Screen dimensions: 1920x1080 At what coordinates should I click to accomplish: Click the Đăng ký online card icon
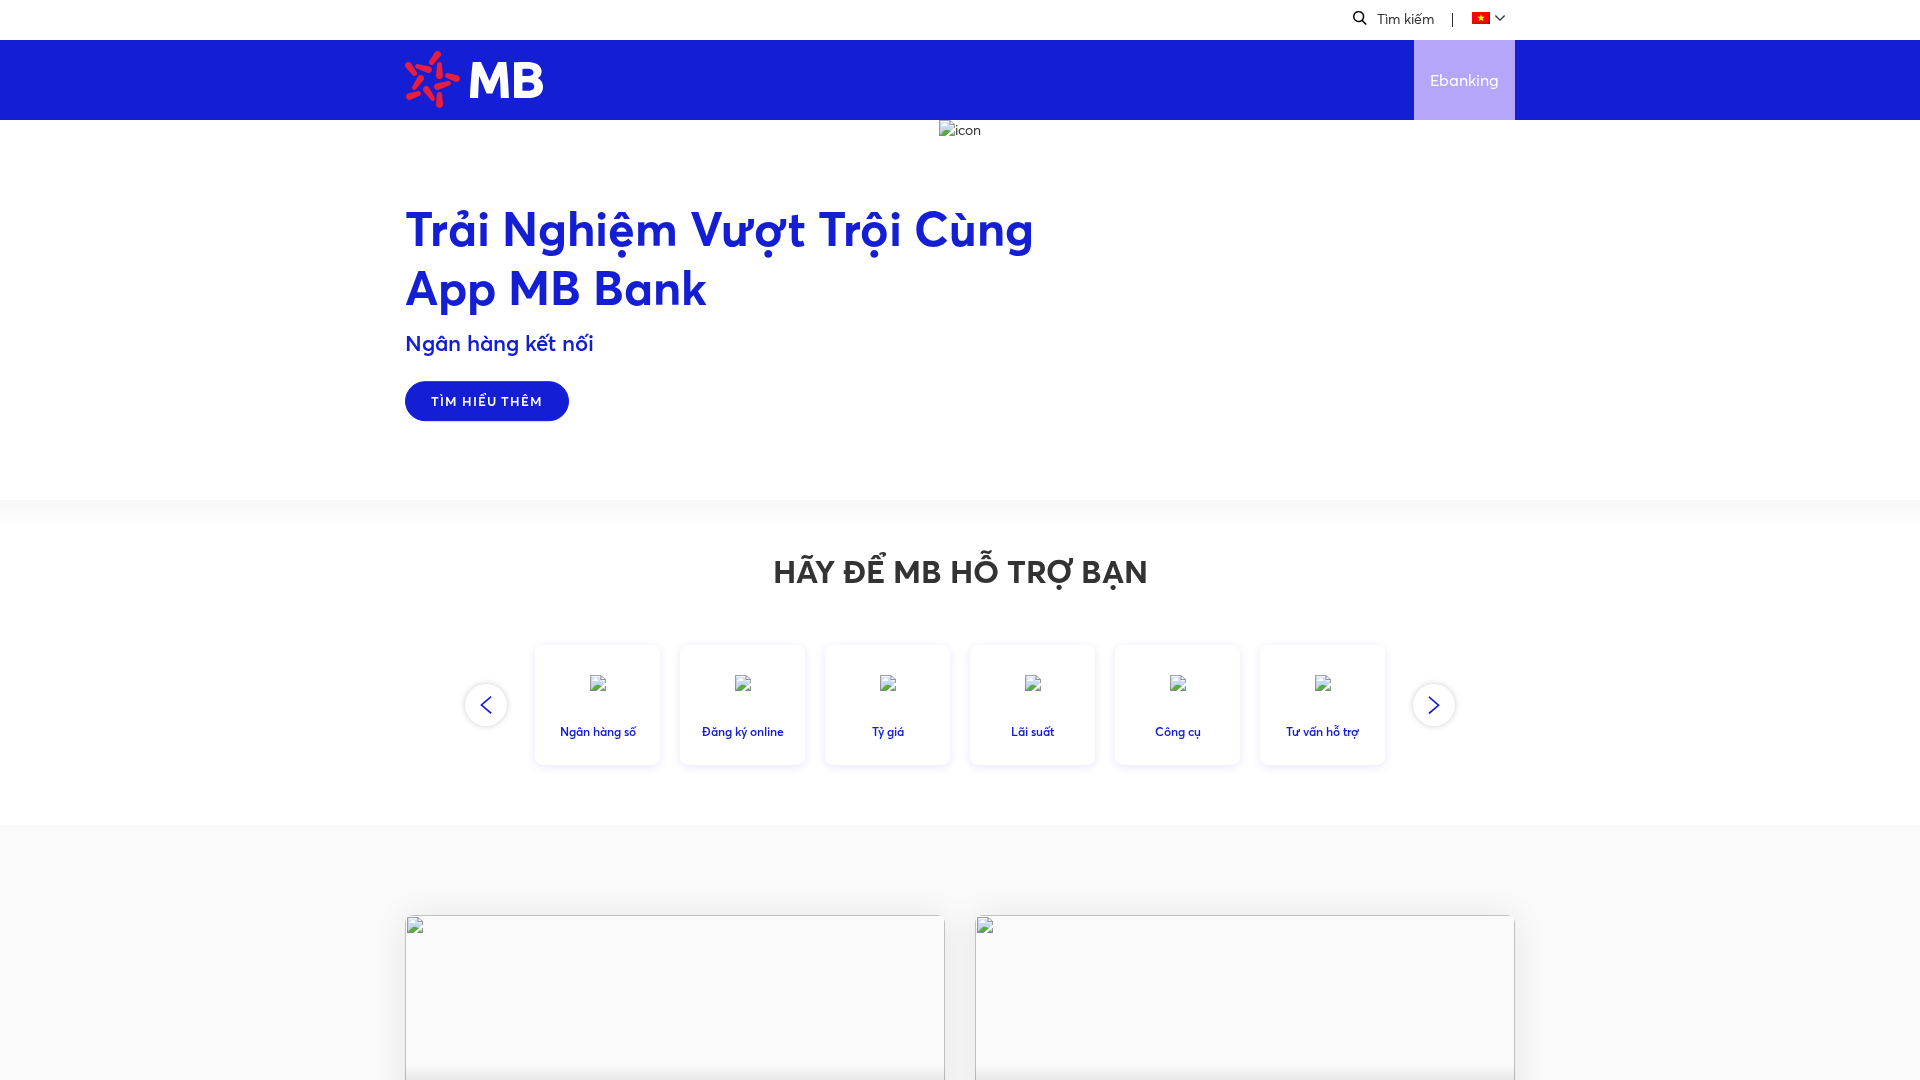743,683
